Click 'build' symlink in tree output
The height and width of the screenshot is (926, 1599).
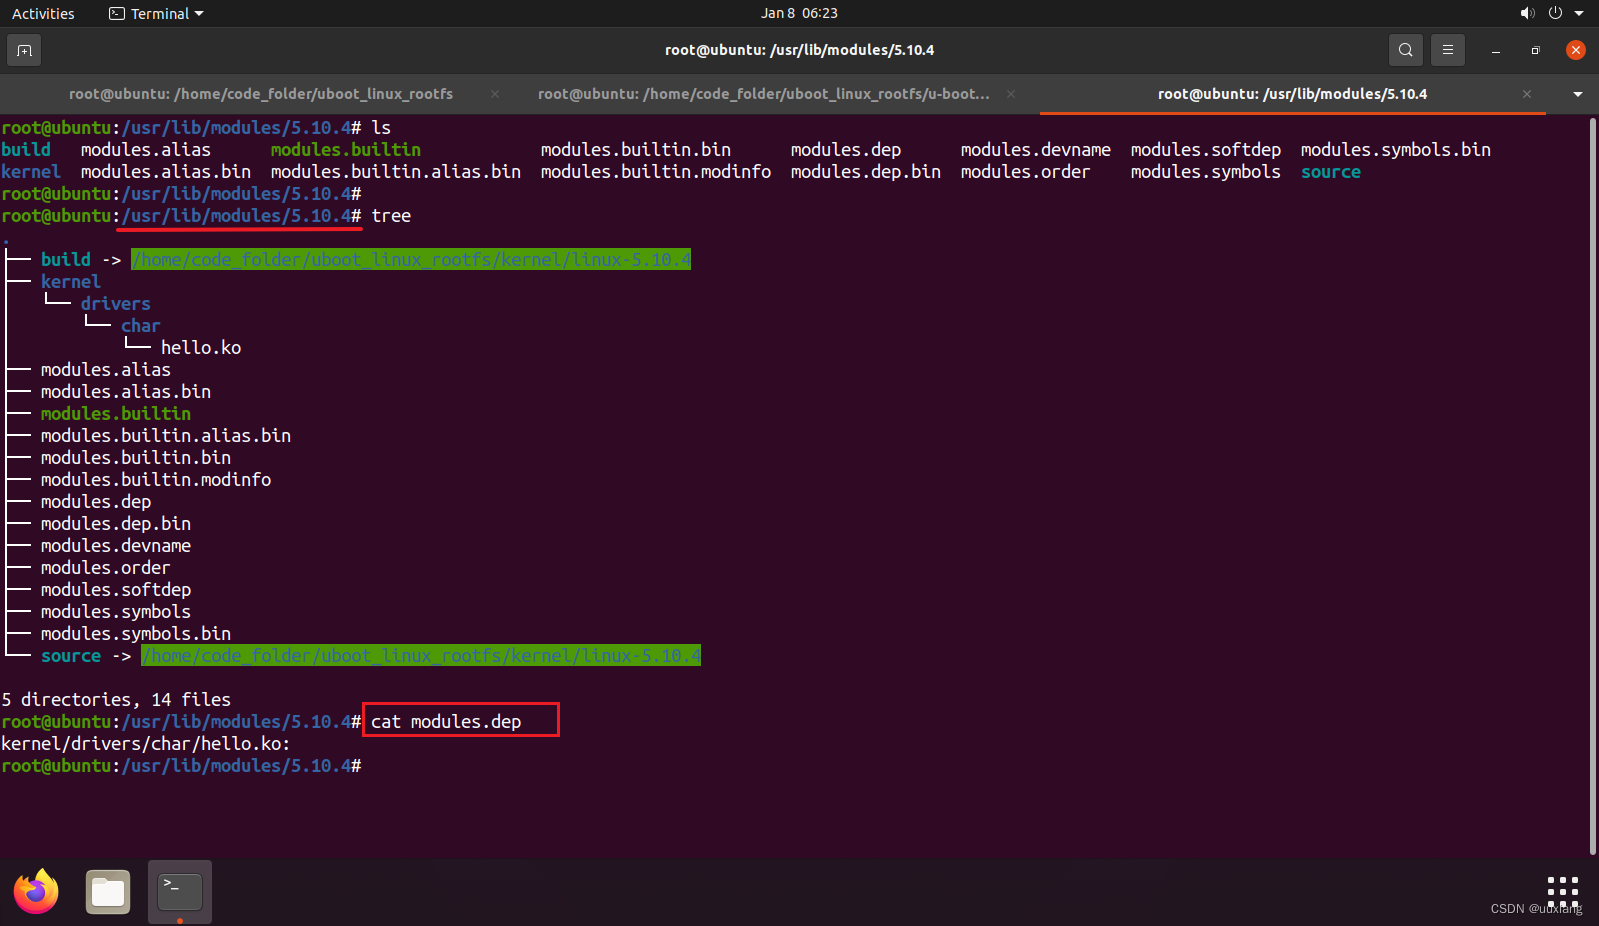(x=66, y=260)
